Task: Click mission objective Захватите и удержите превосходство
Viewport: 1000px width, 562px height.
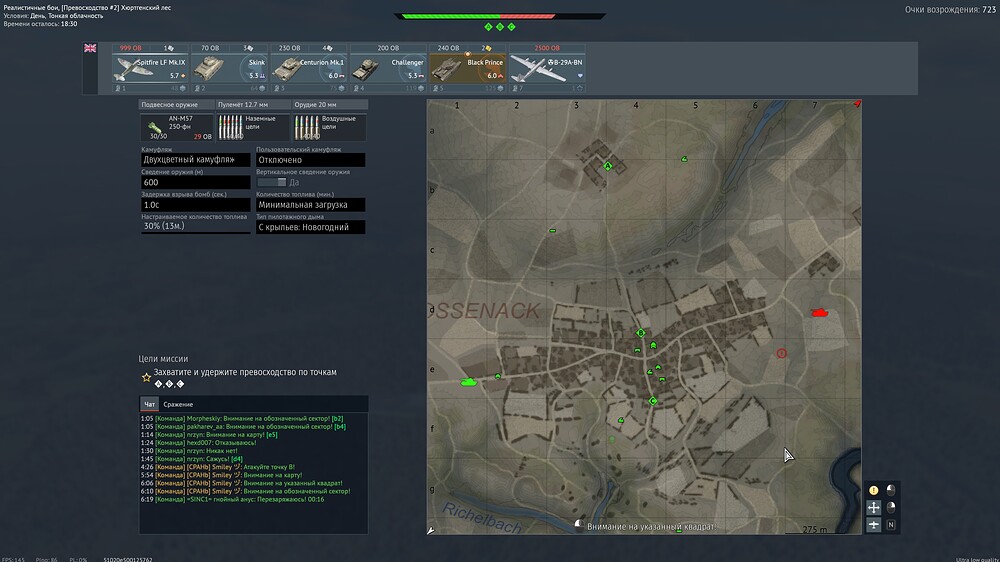Action: coord(245,372)
